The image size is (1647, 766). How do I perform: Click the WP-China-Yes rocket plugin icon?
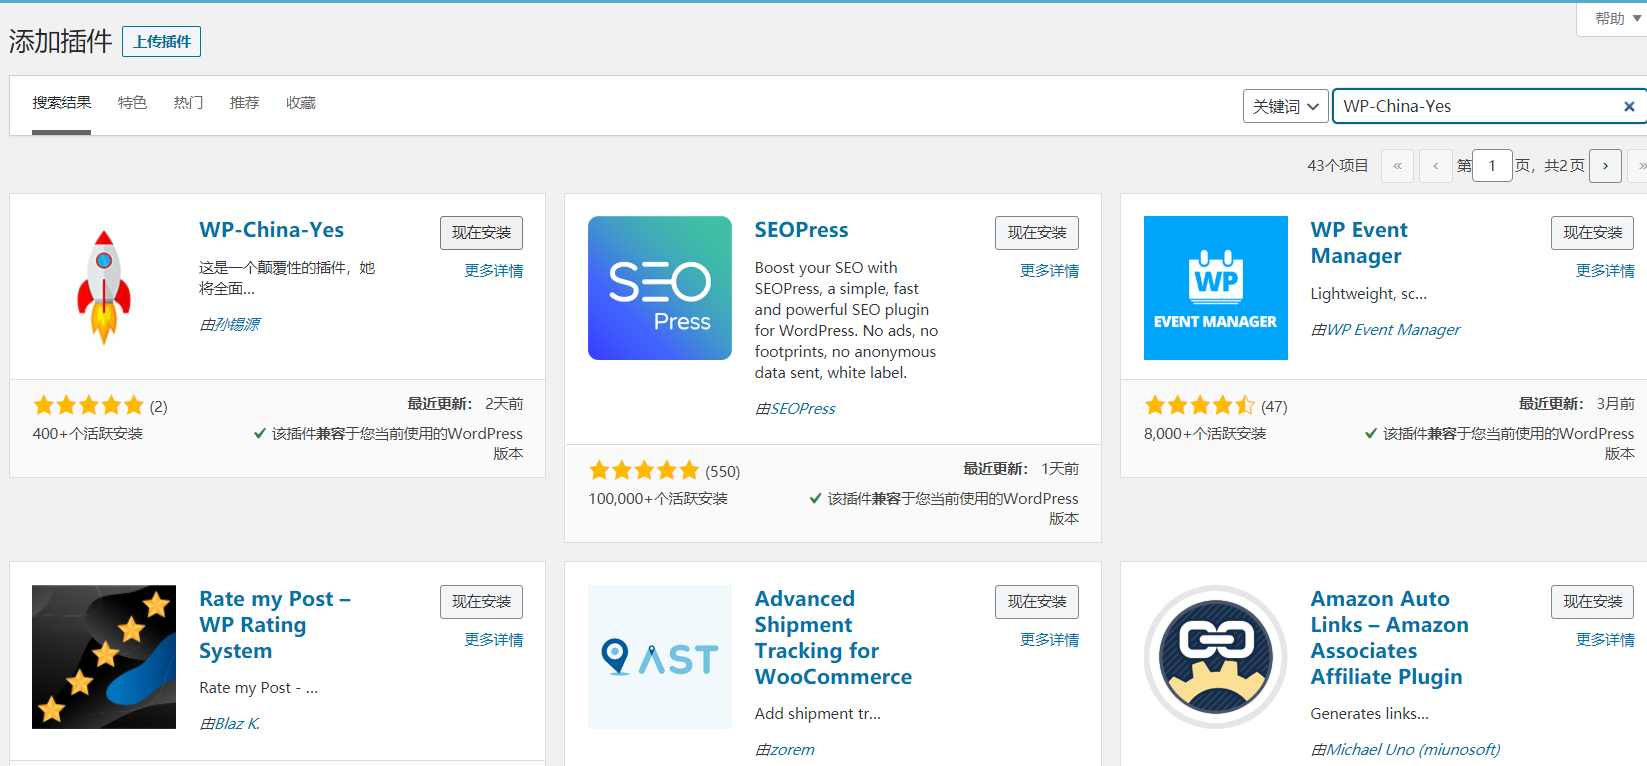[x=104, y=288]
